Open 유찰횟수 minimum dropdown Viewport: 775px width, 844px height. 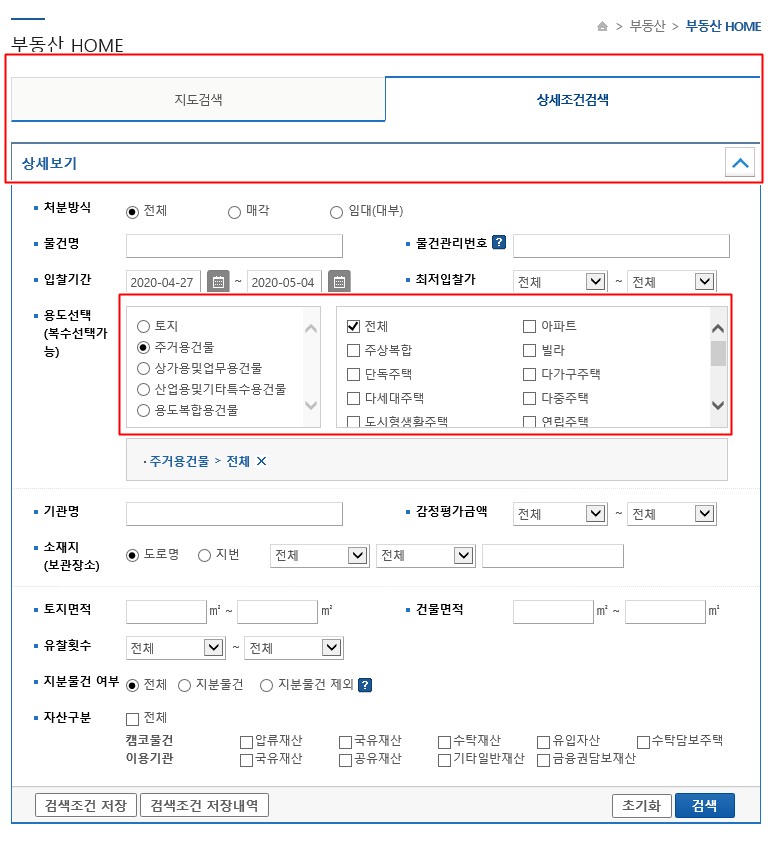(x=176, y=648)
